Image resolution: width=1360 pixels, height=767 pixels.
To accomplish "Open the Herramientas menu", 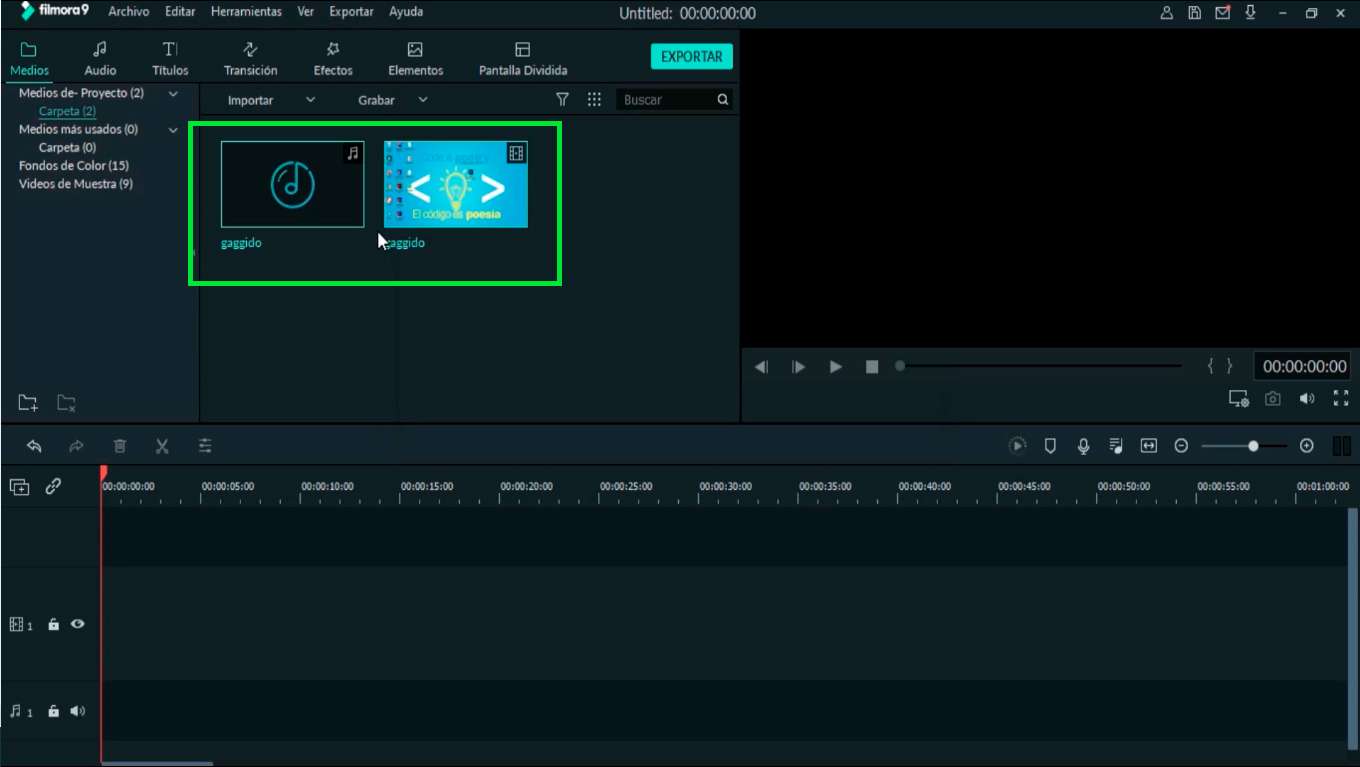I will [x=246, y=12].
